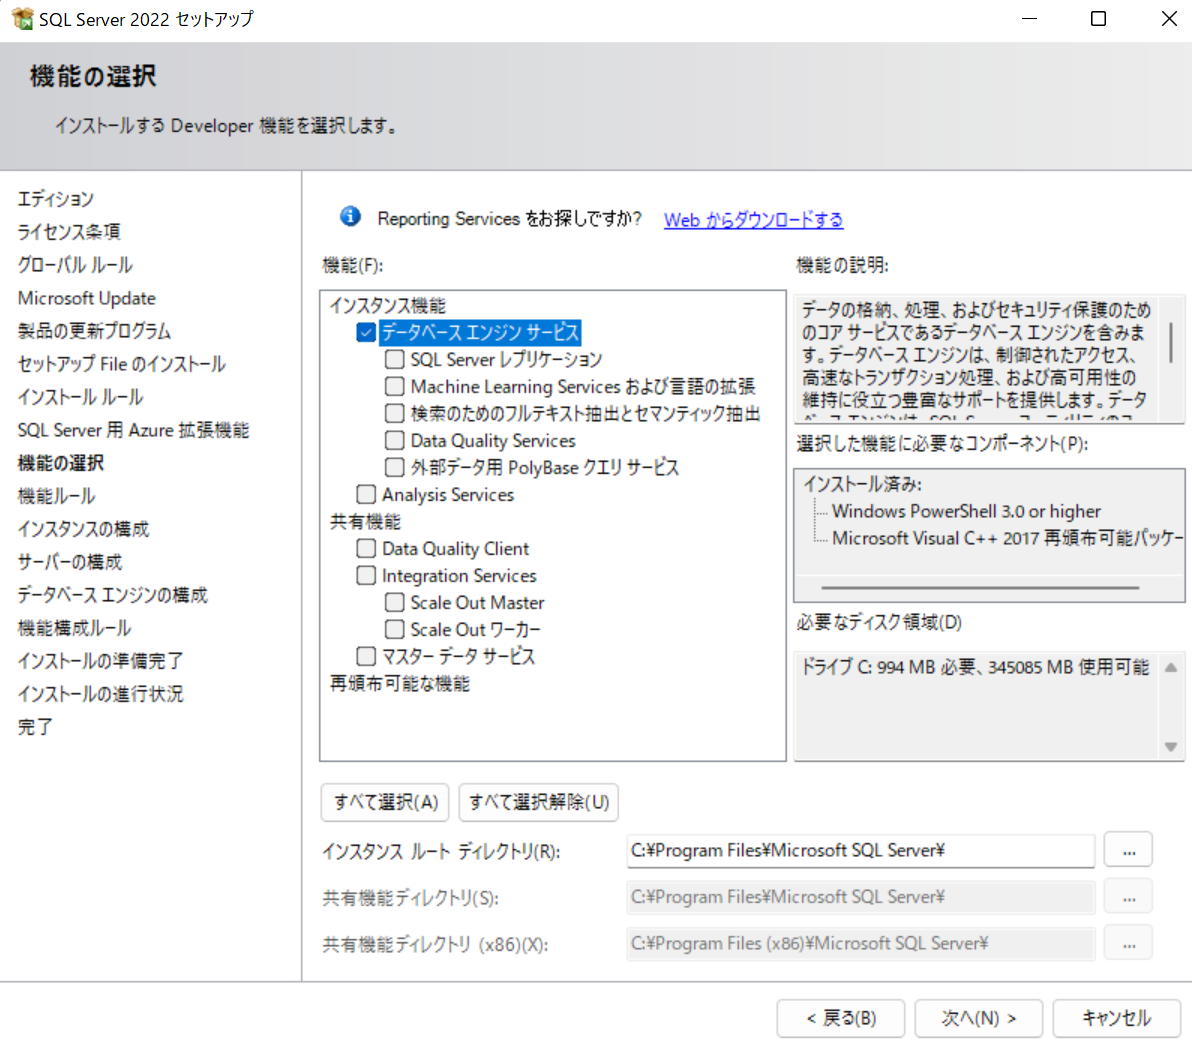Click ライセンス条項 step in sidebar
The height and width of the screenshot is (1045, 1192).
point(69,232)
